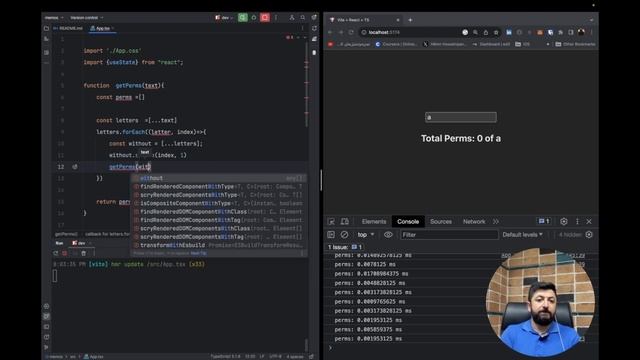The height and width of the screenshot is (360, 640).
Task: Open the Version control dropdown
Action: 87,18
